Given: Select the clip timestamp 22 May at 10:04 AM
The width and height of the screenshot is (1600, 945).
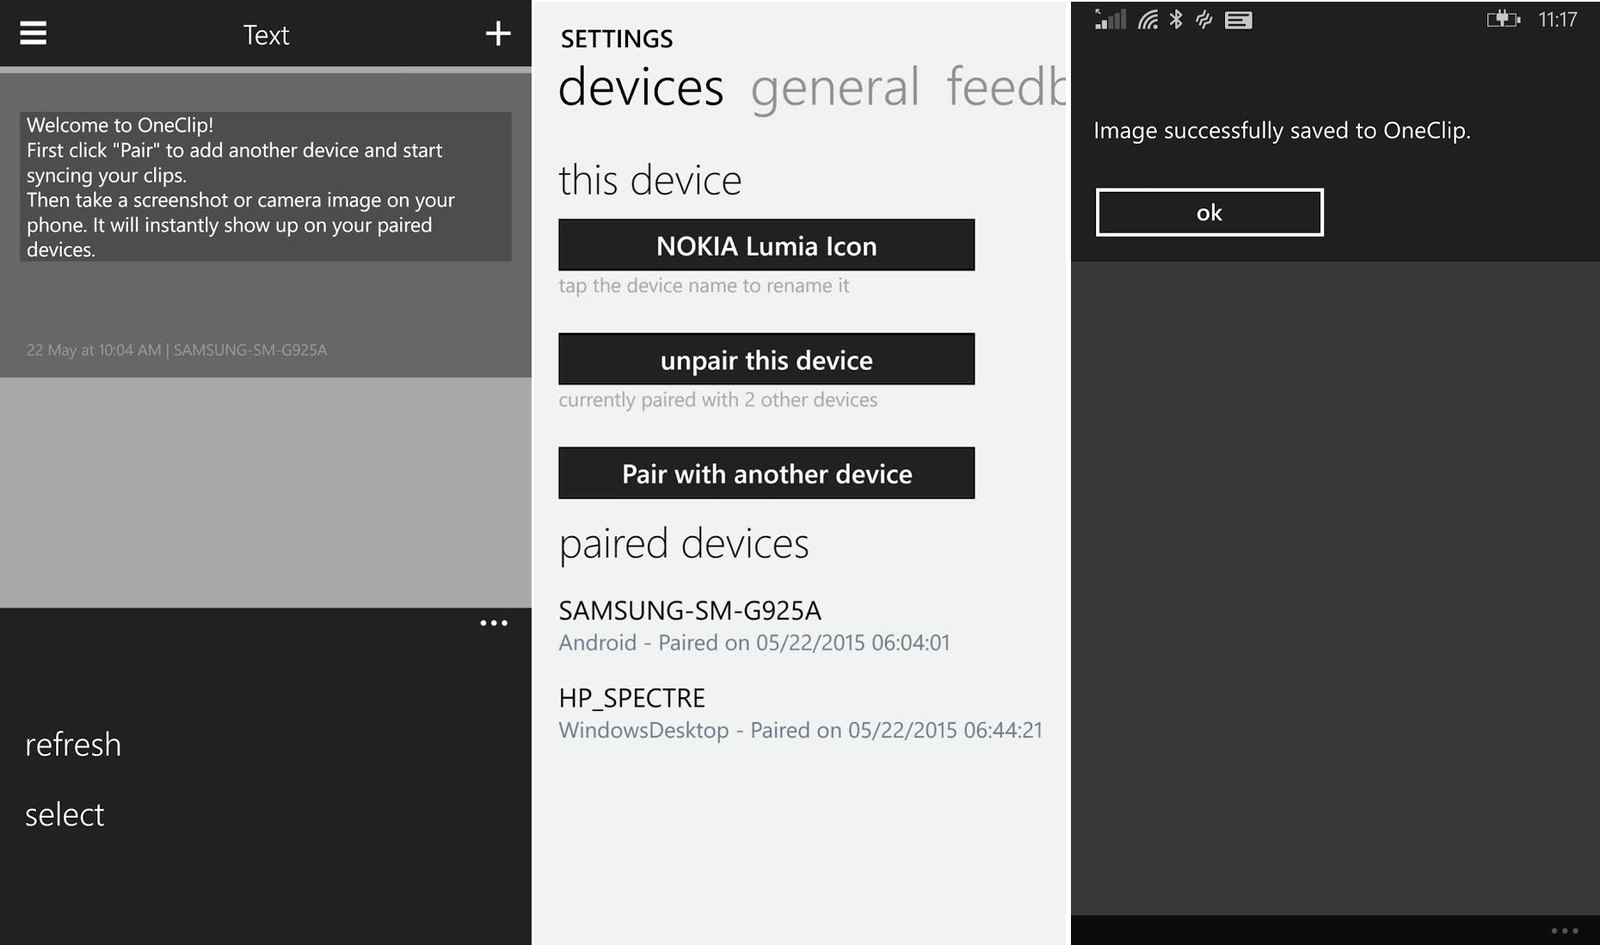Looking at the screenshot, I should point(93,350).
